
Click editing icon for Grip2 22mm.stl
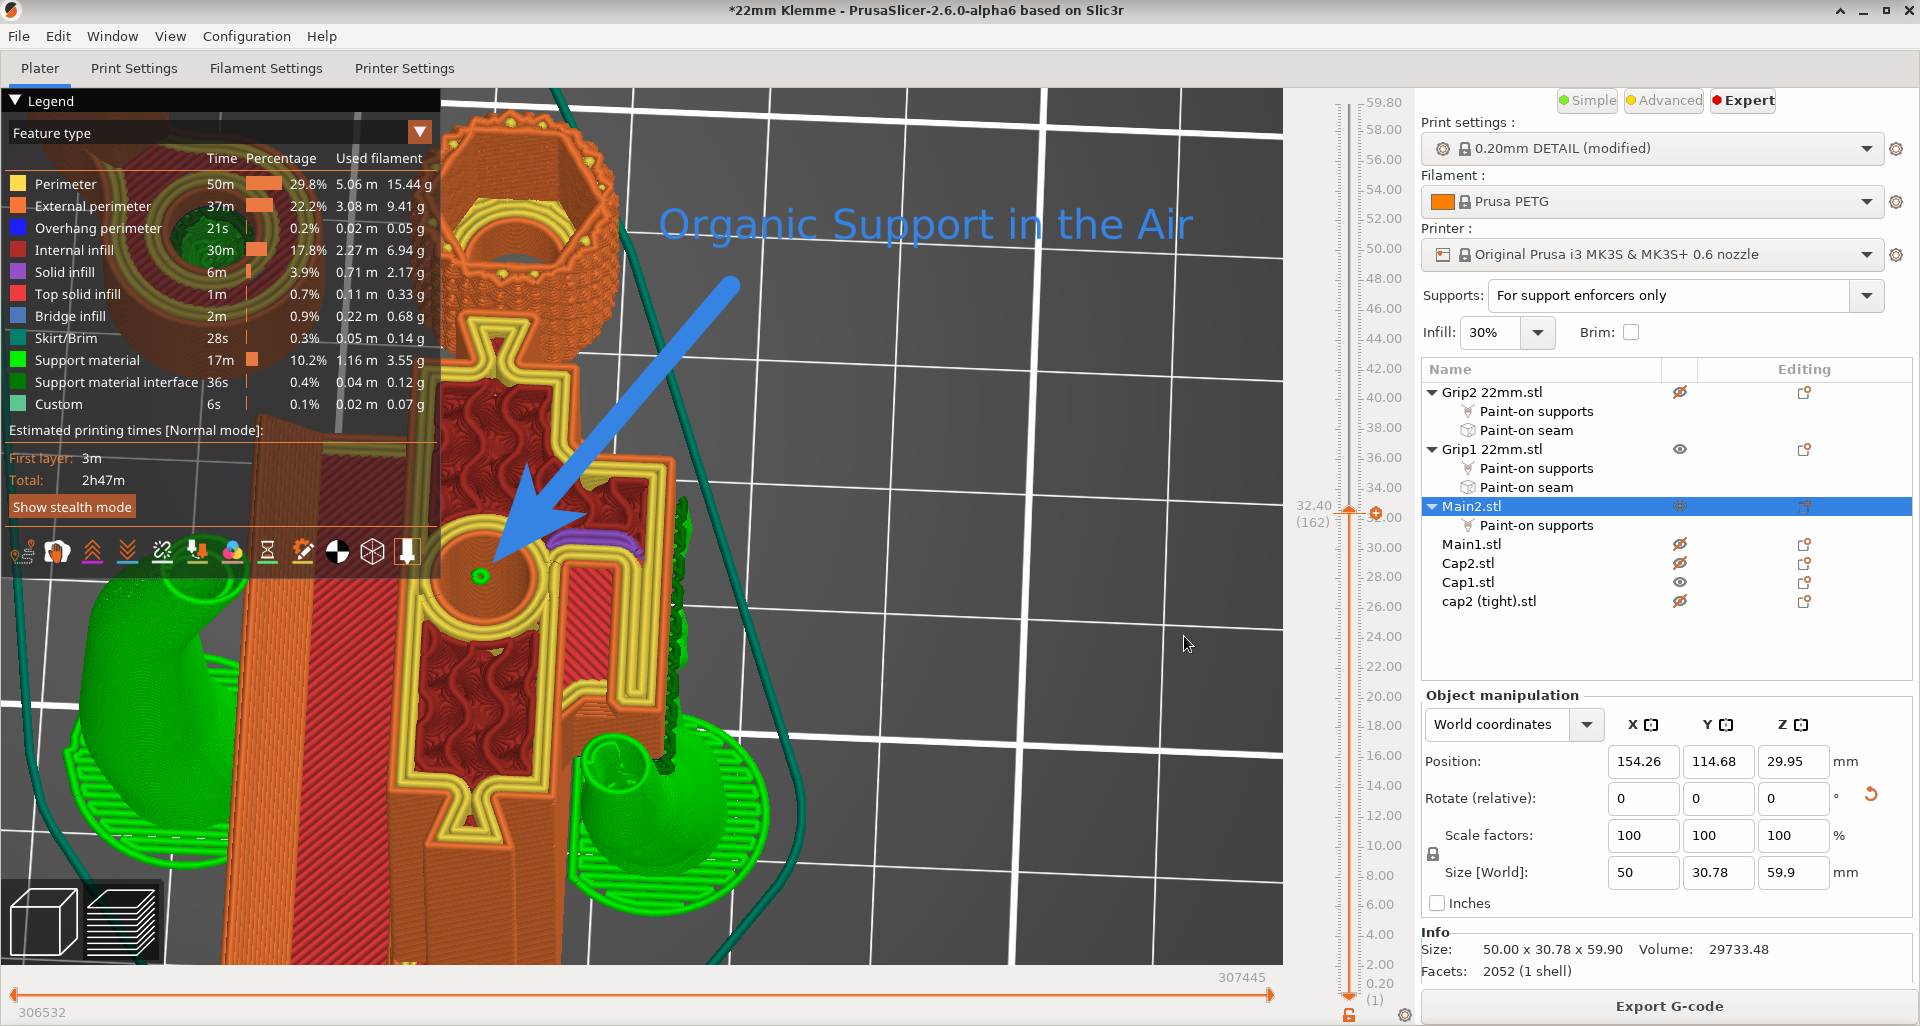point(1804,393)
